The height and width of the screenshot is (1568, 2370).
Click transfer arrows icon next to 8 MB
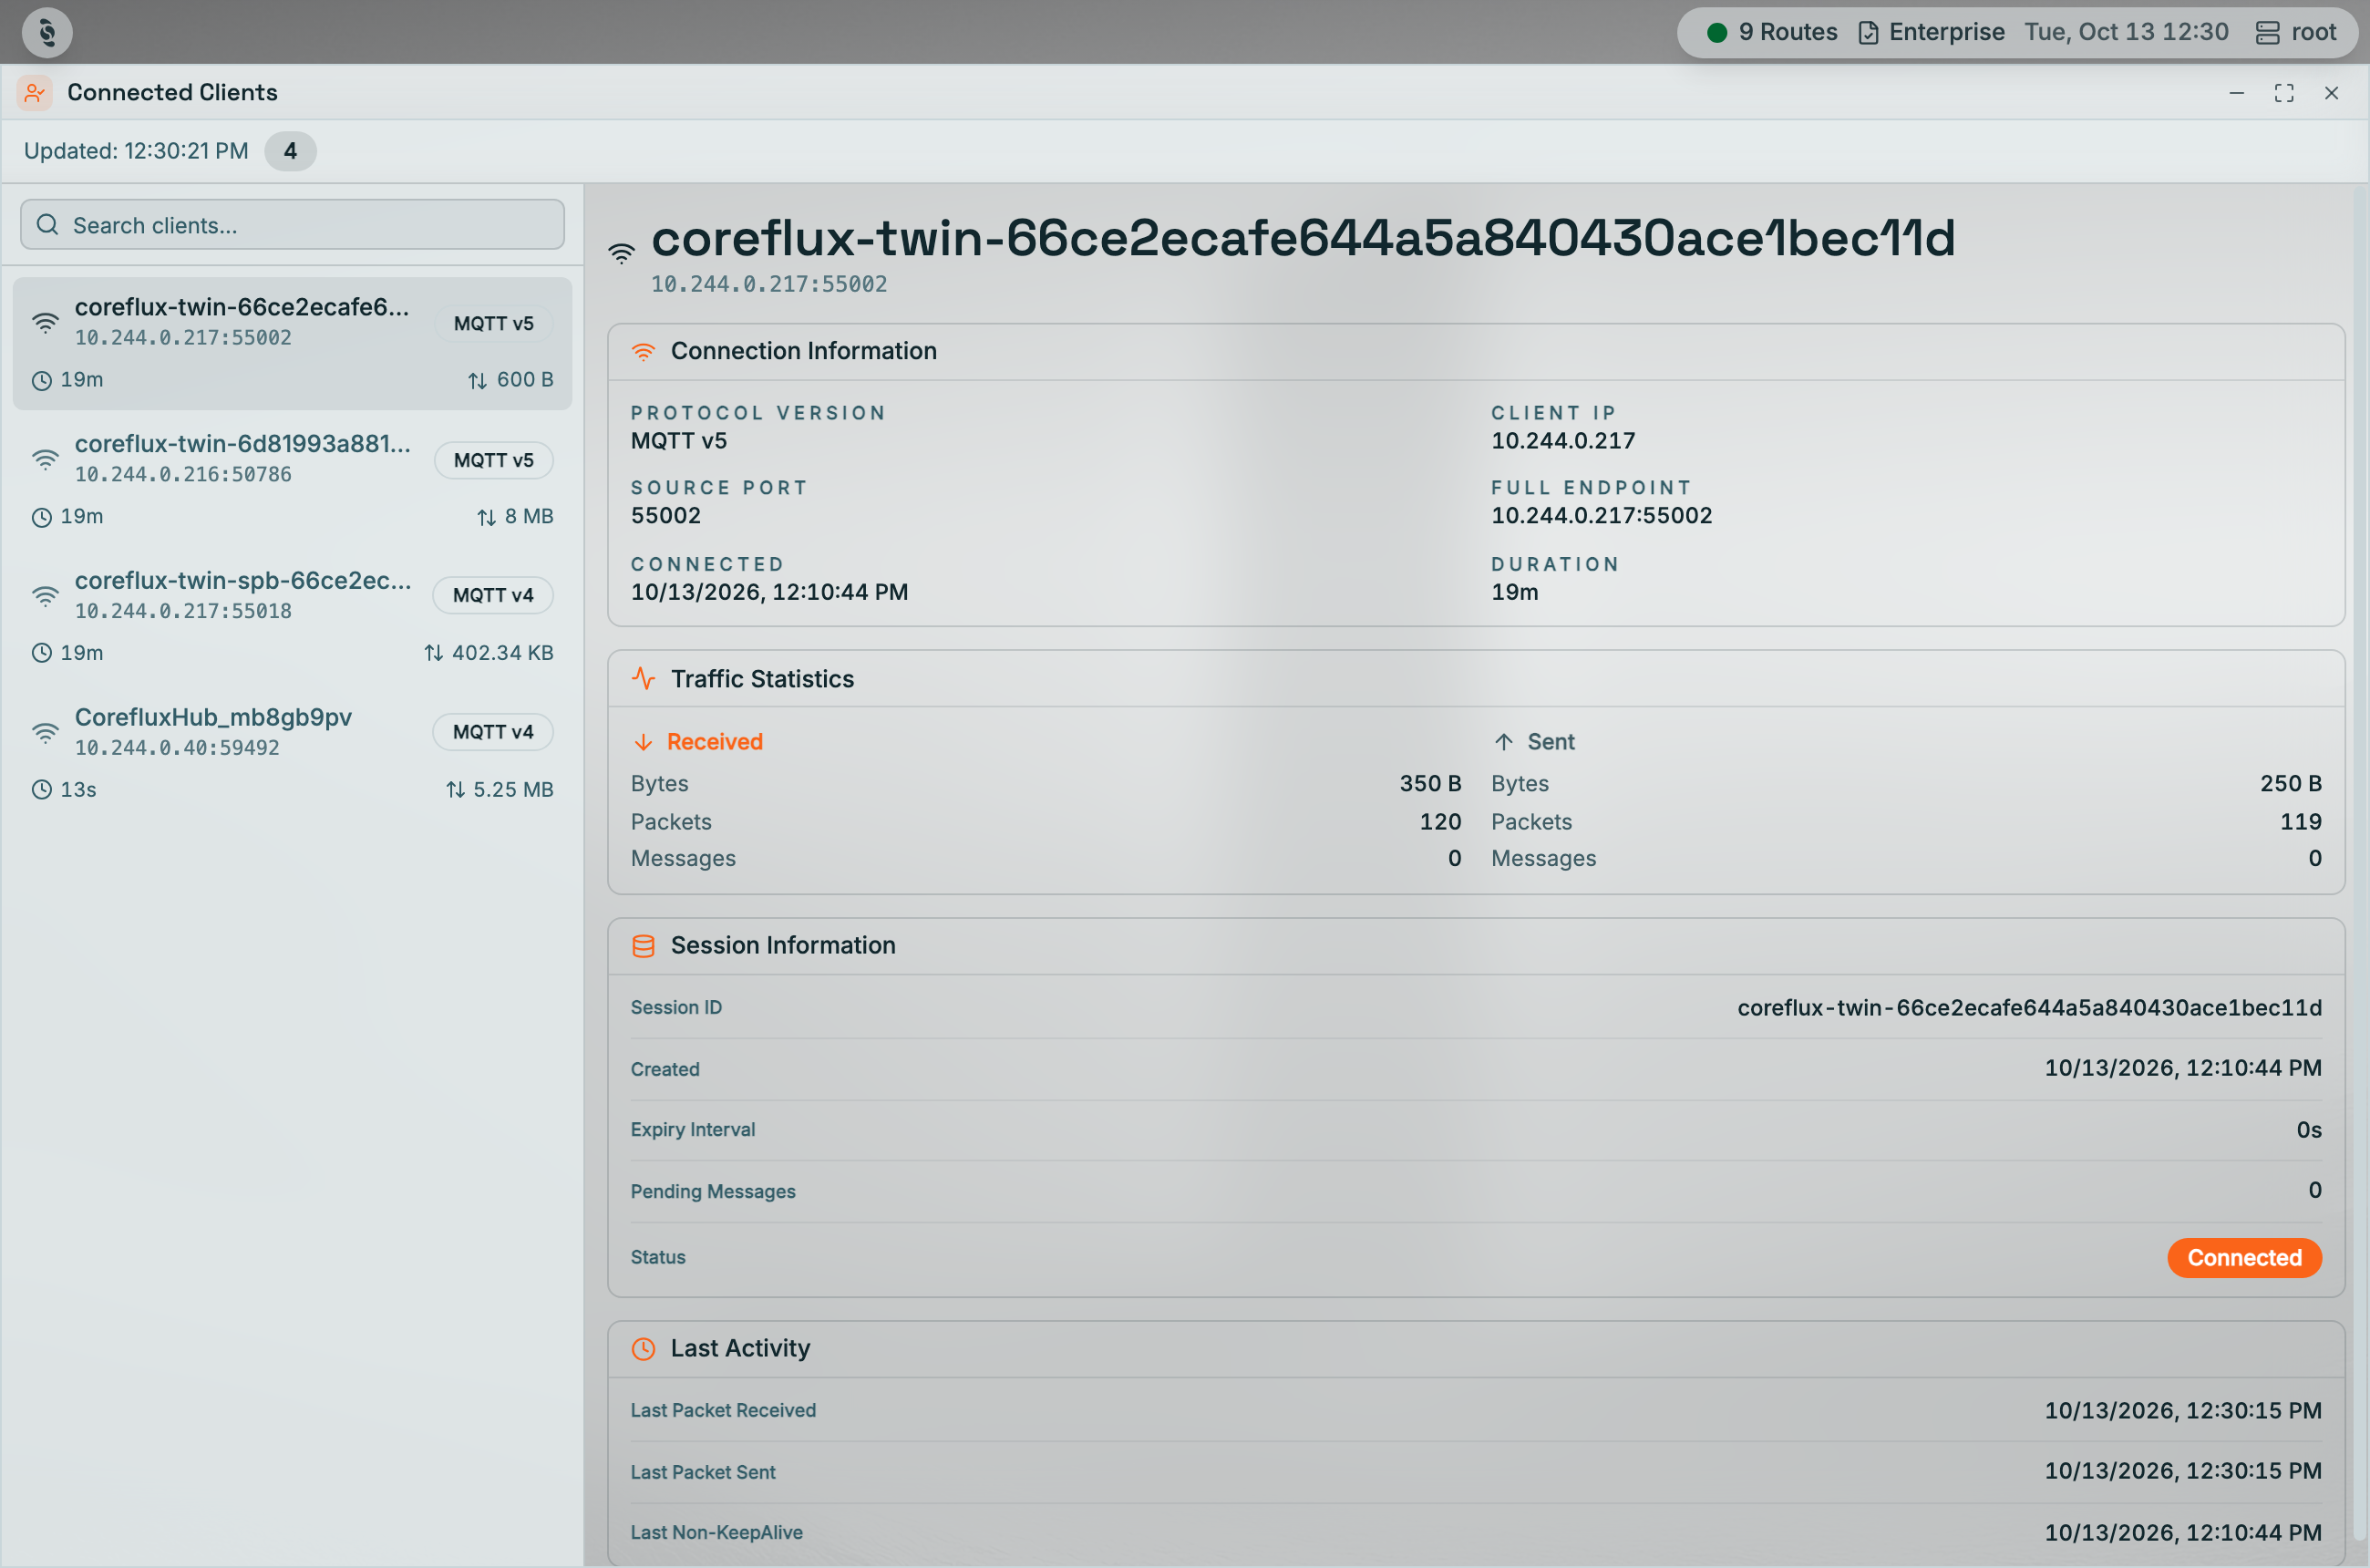click(486, 517)
